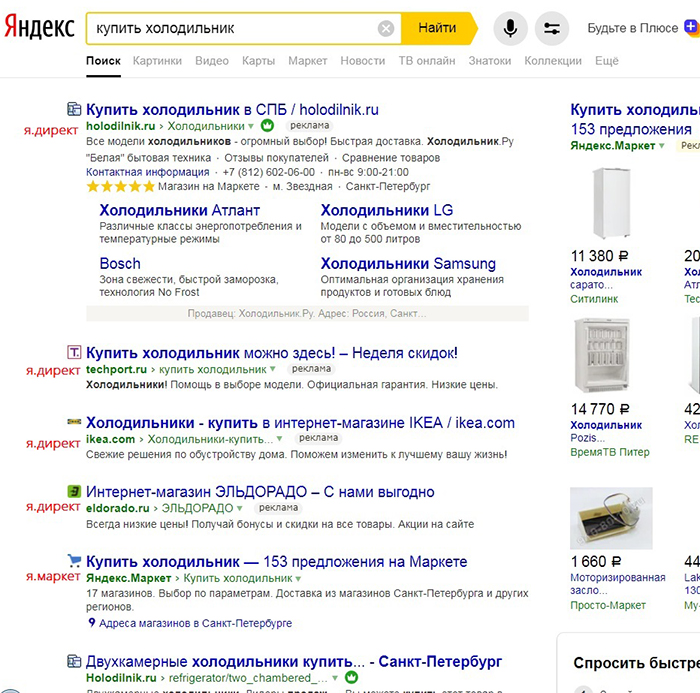Click the green eldorado.ru domain link

(x=117, y=508)
